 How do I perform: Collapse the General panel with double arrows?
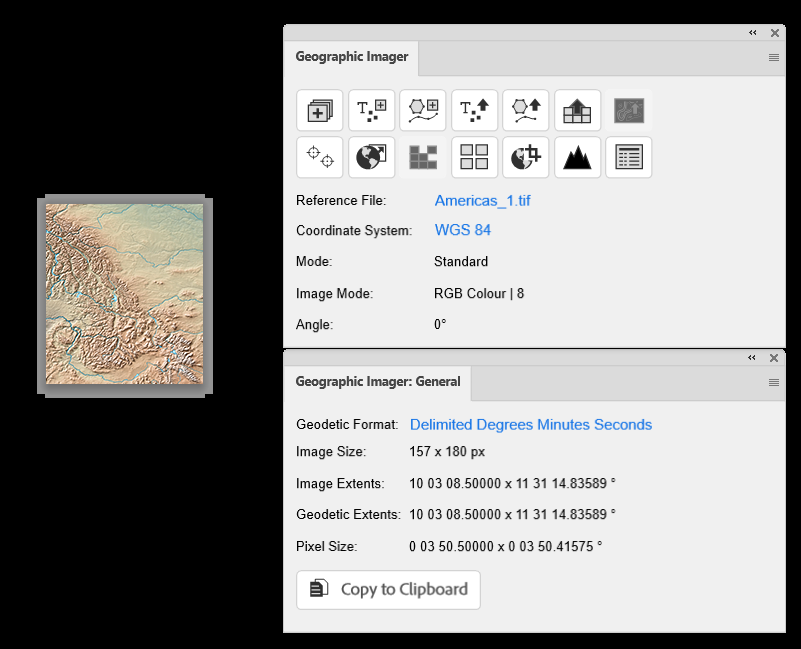(751, 358)
